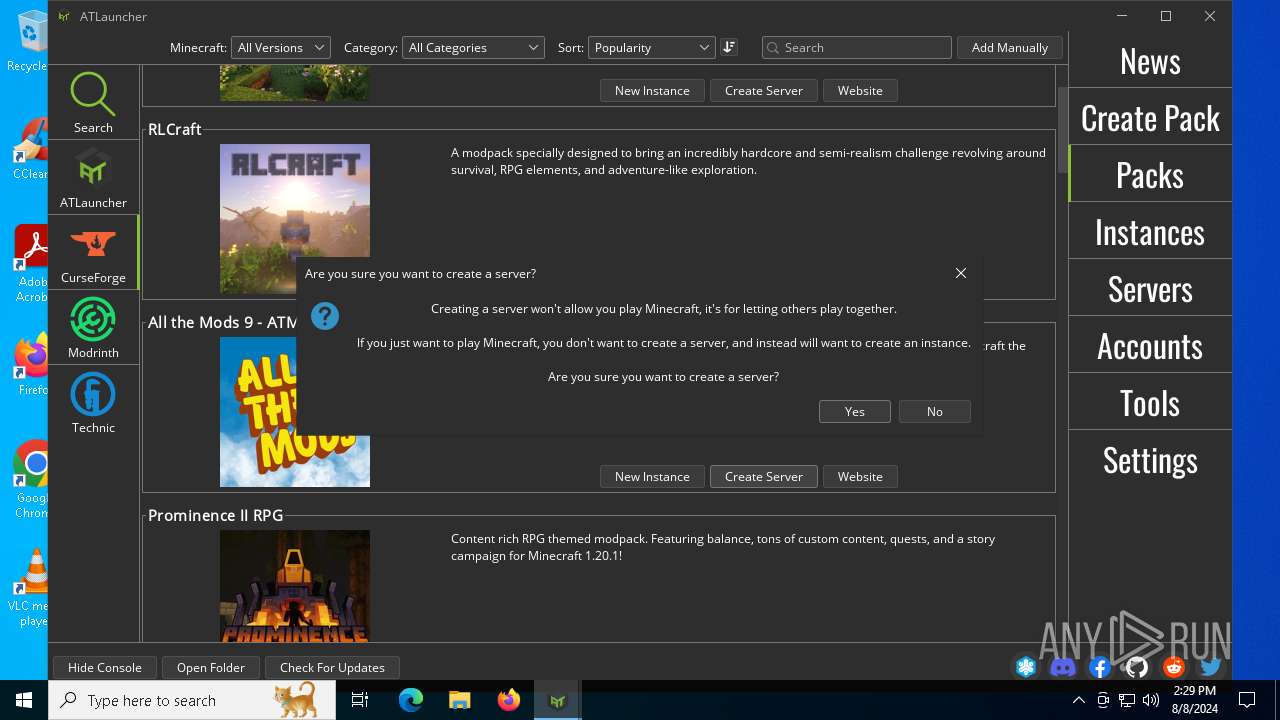The image size is (1280, 720).
Task: Select the ATLauncher packs source
Action: point(93,178)
